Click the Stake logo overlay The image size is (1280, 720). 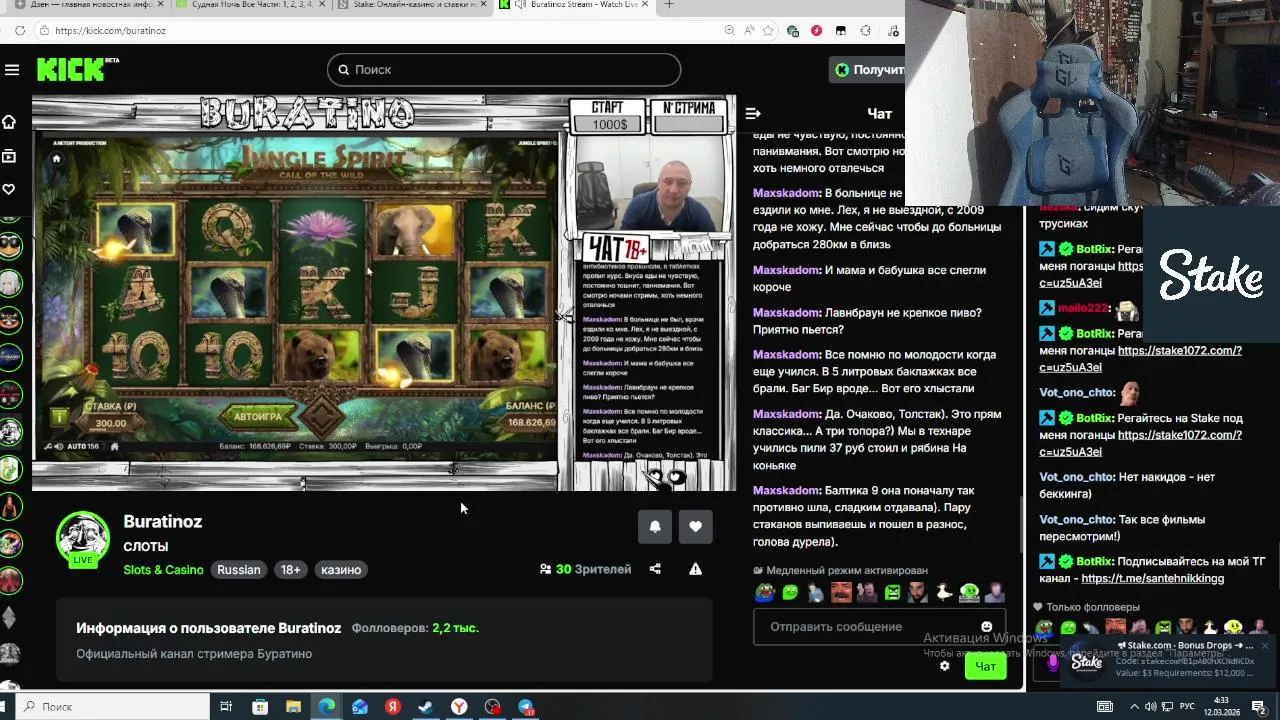(1211, 275)
